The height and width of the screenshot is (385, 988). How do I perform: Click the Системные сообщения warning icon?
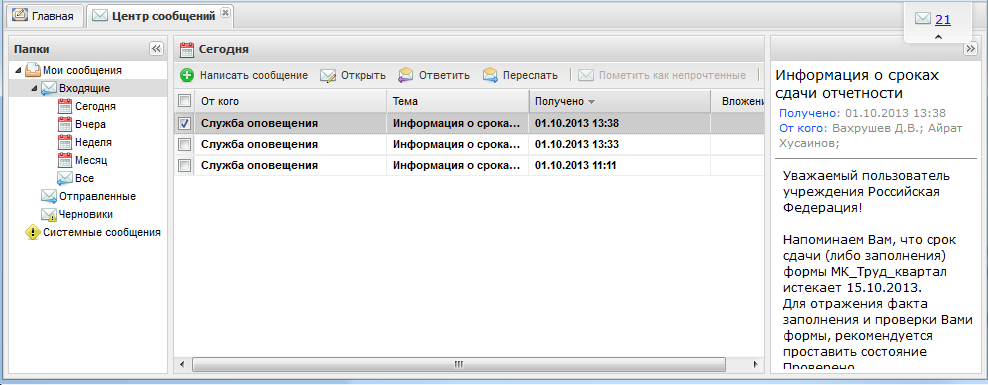[33, 233]
